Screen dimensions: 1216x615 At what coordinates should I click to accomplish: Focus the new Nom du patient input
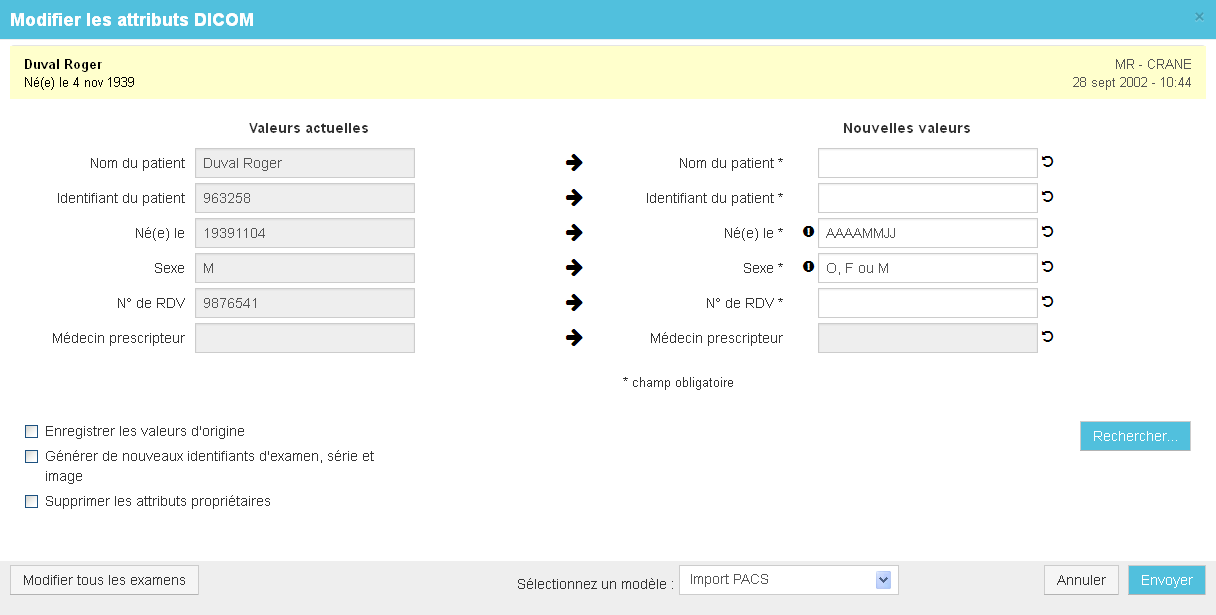[928, 163]
